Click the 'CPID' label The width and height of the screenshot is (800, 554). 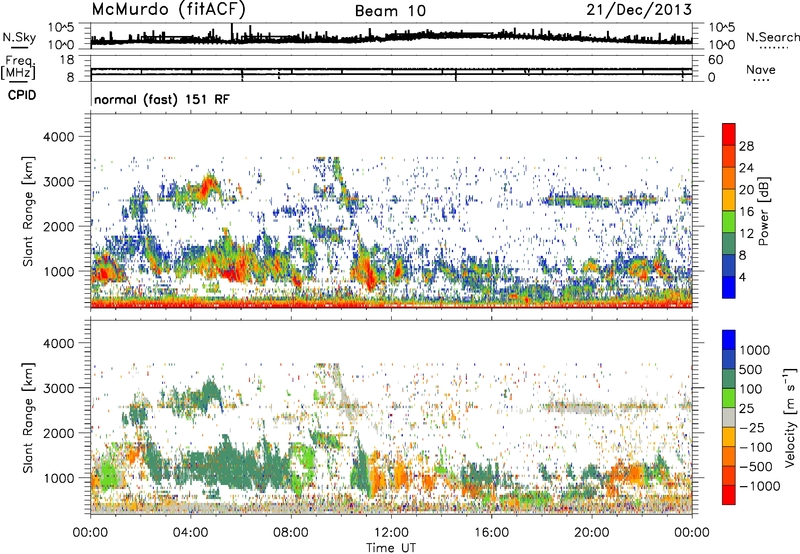click(21, 95)
